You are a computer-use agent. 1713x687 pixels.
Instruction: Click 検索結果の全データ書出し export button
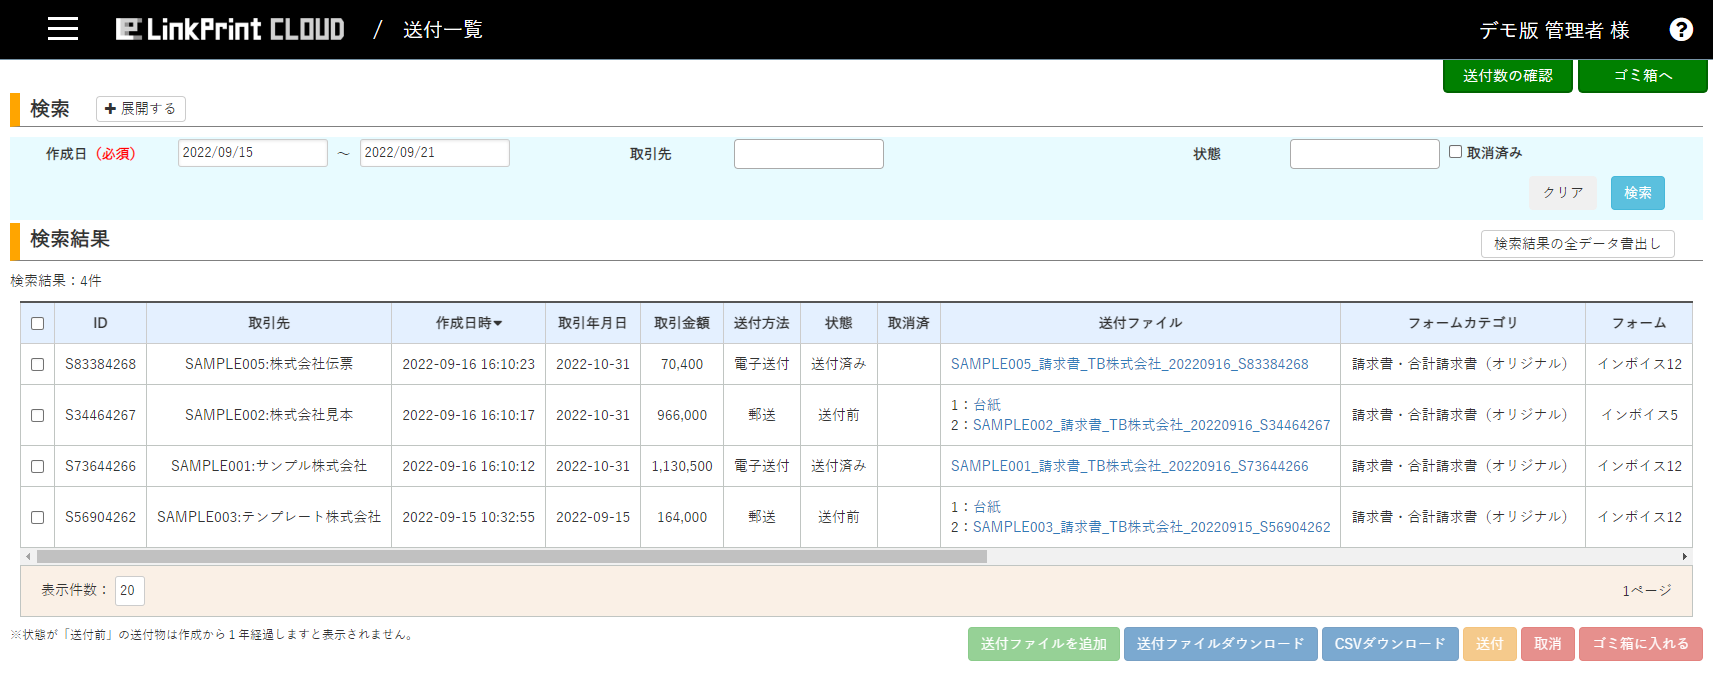click(x=1577, y=244)
